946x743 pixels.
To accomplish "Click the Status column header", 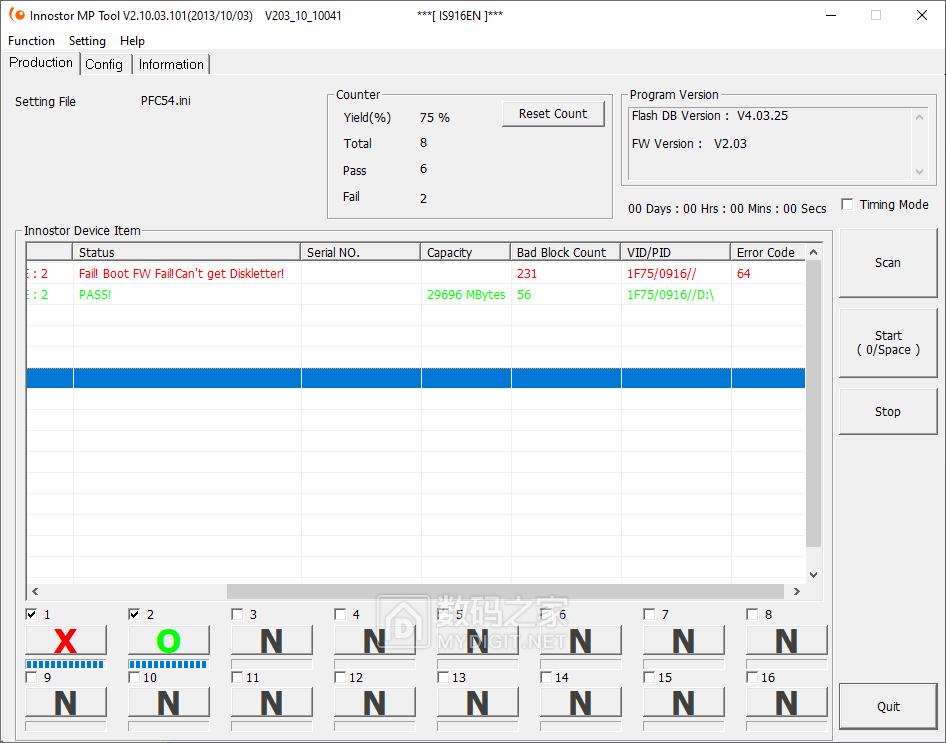I will (x=186, y=252).
